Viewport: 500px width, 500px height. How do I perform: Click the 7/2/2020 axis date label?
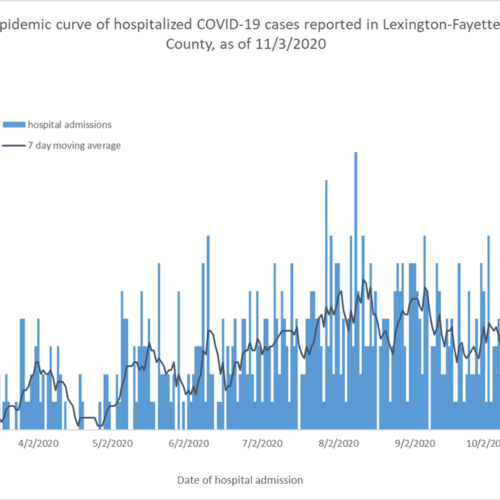262,444
